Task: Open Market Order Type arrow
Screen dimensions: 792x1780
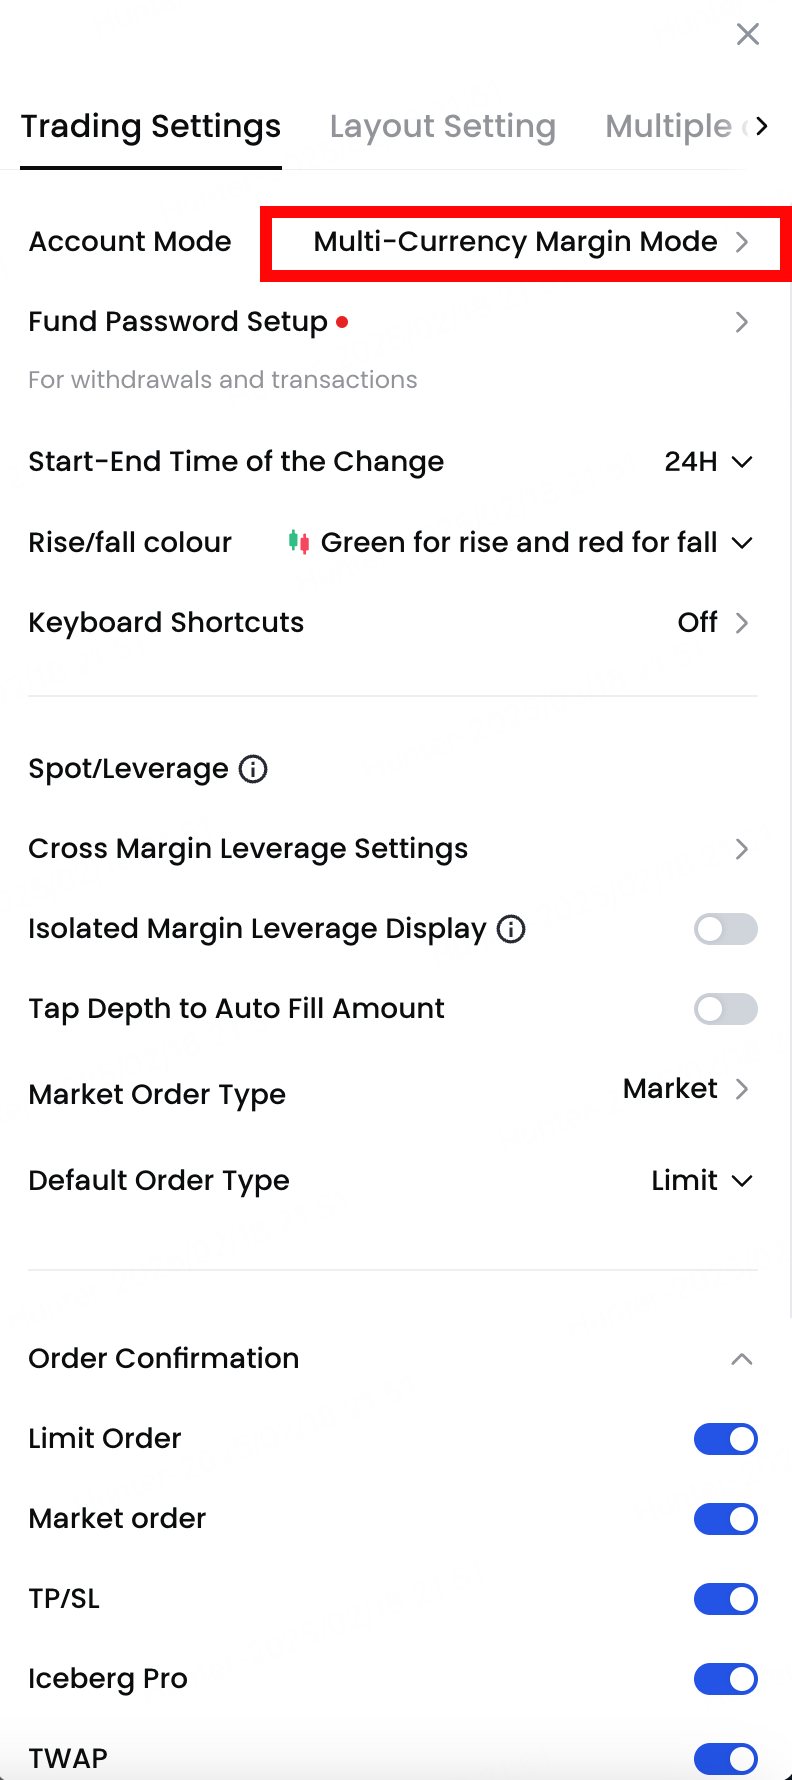Action: [741, 1089]
